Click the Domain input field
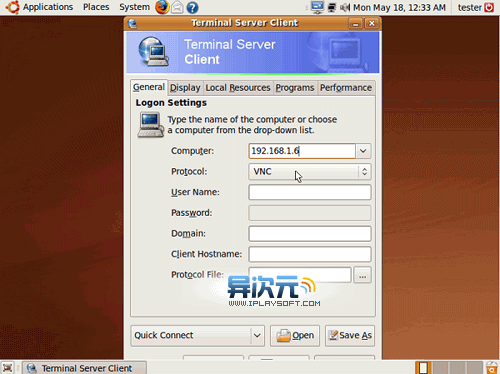Image resolution: width=500 pixels, height=374 pixels. 310,234
